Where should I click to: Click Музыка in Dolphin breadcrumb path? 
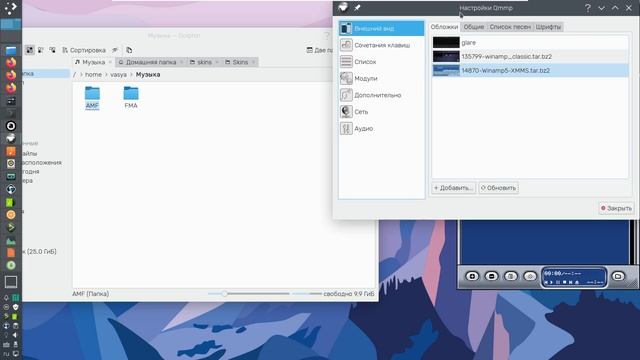point(148,75)
